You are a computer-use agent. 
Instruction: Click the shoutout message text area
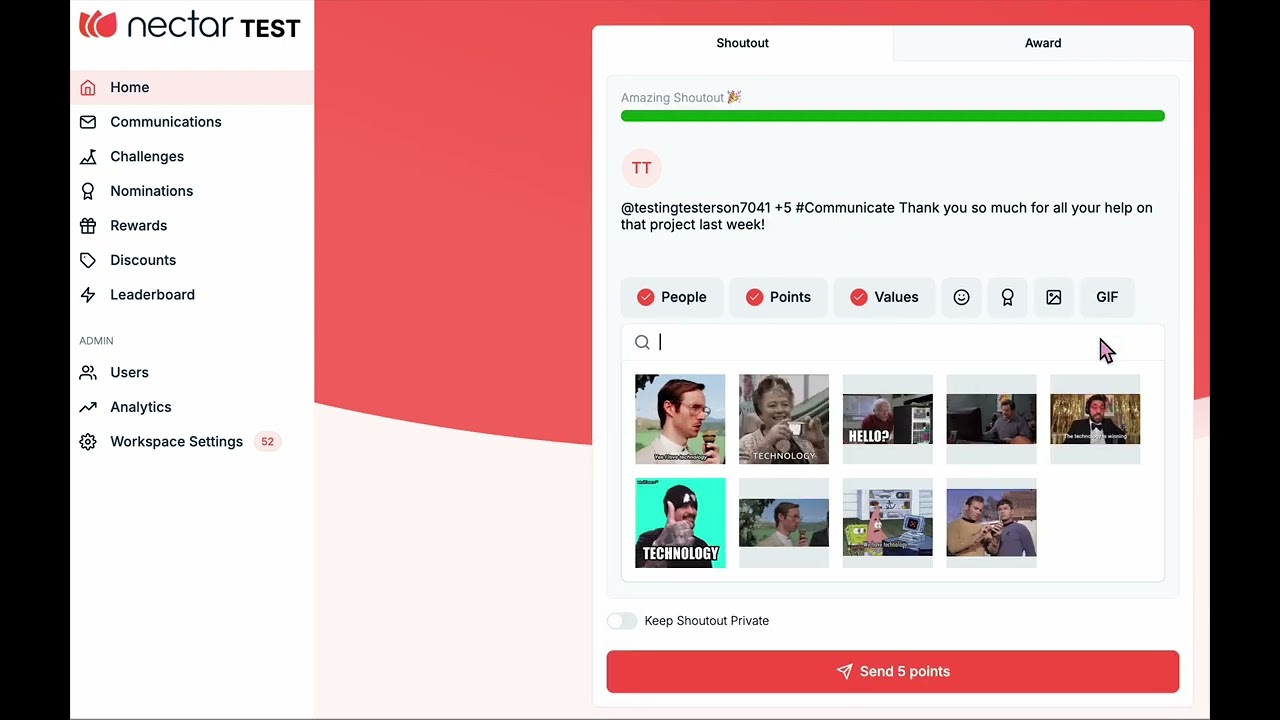click(893, 216)
